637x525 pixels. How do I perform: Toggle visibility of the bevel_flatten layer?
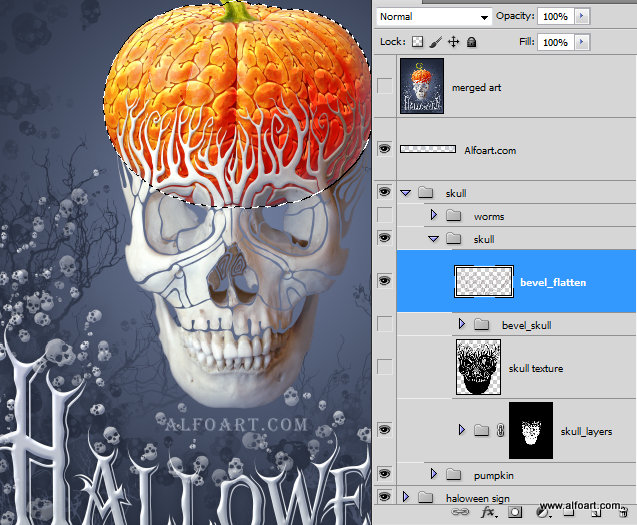385,282
